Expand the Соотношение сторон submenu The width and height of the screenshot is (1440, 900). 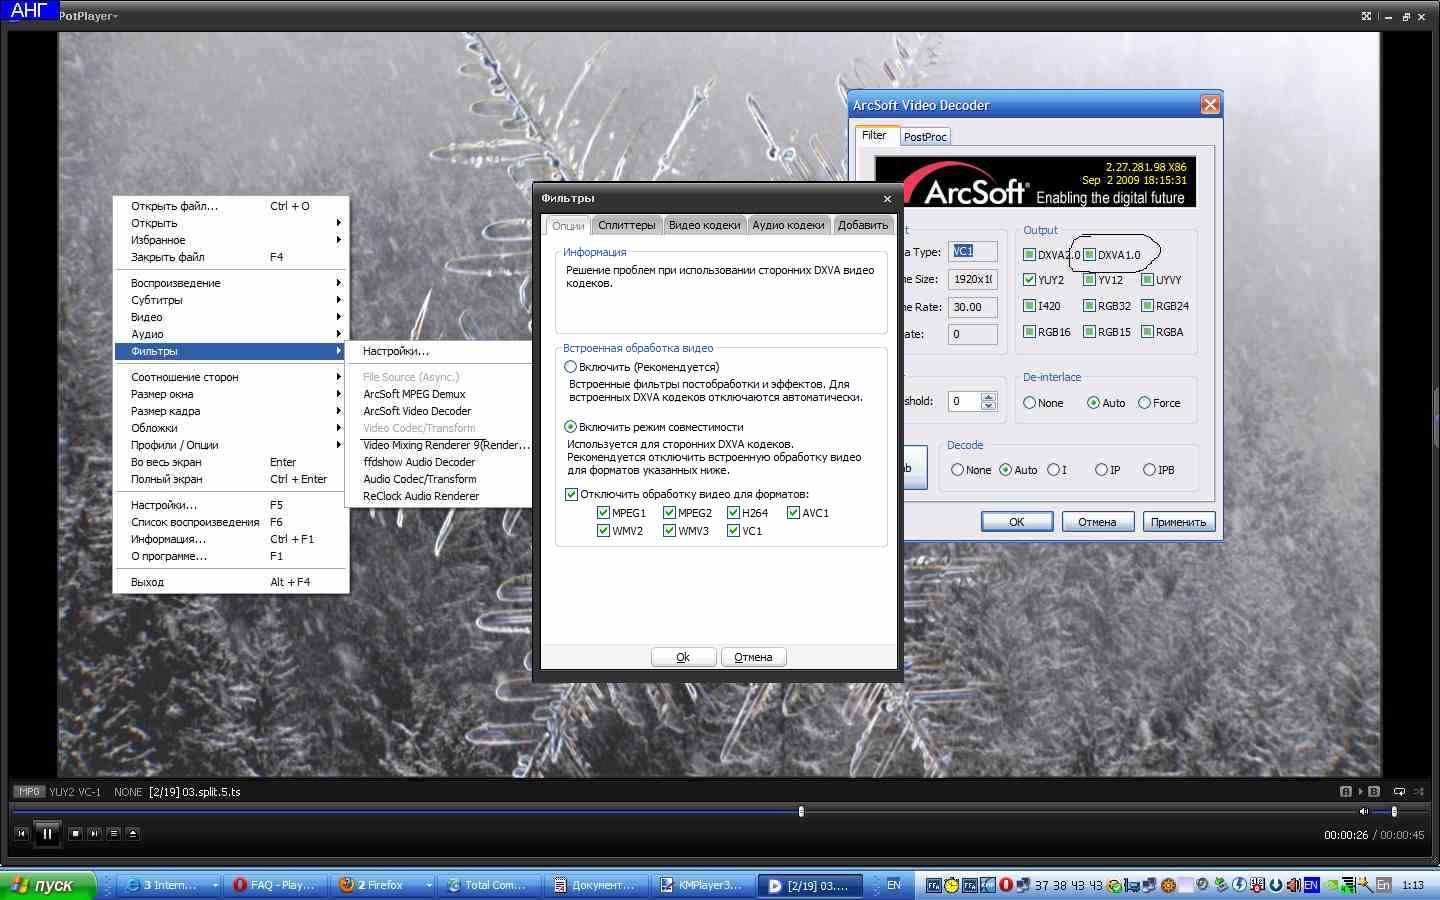coord(230,377)
